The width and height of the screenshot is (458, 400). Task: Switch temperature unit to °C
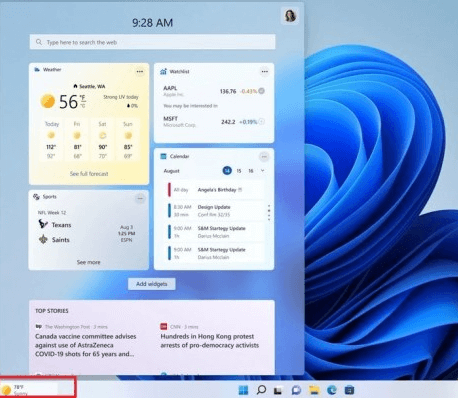pos(82,105)
